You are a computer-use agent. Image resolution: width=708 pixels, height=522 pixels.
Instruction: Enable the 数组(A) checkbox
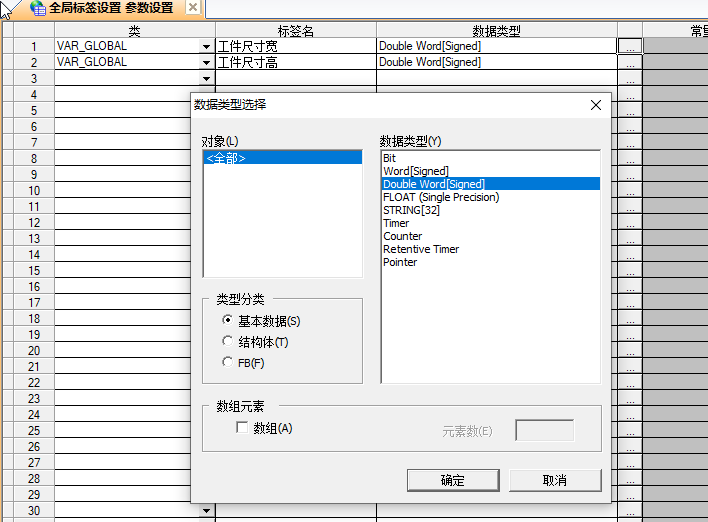coord(242,428)
